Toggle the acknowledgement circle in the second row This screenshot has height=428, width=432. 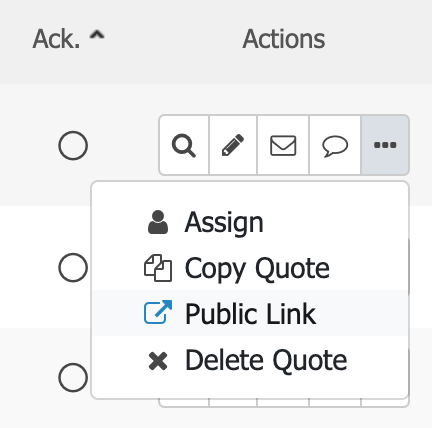73,267
